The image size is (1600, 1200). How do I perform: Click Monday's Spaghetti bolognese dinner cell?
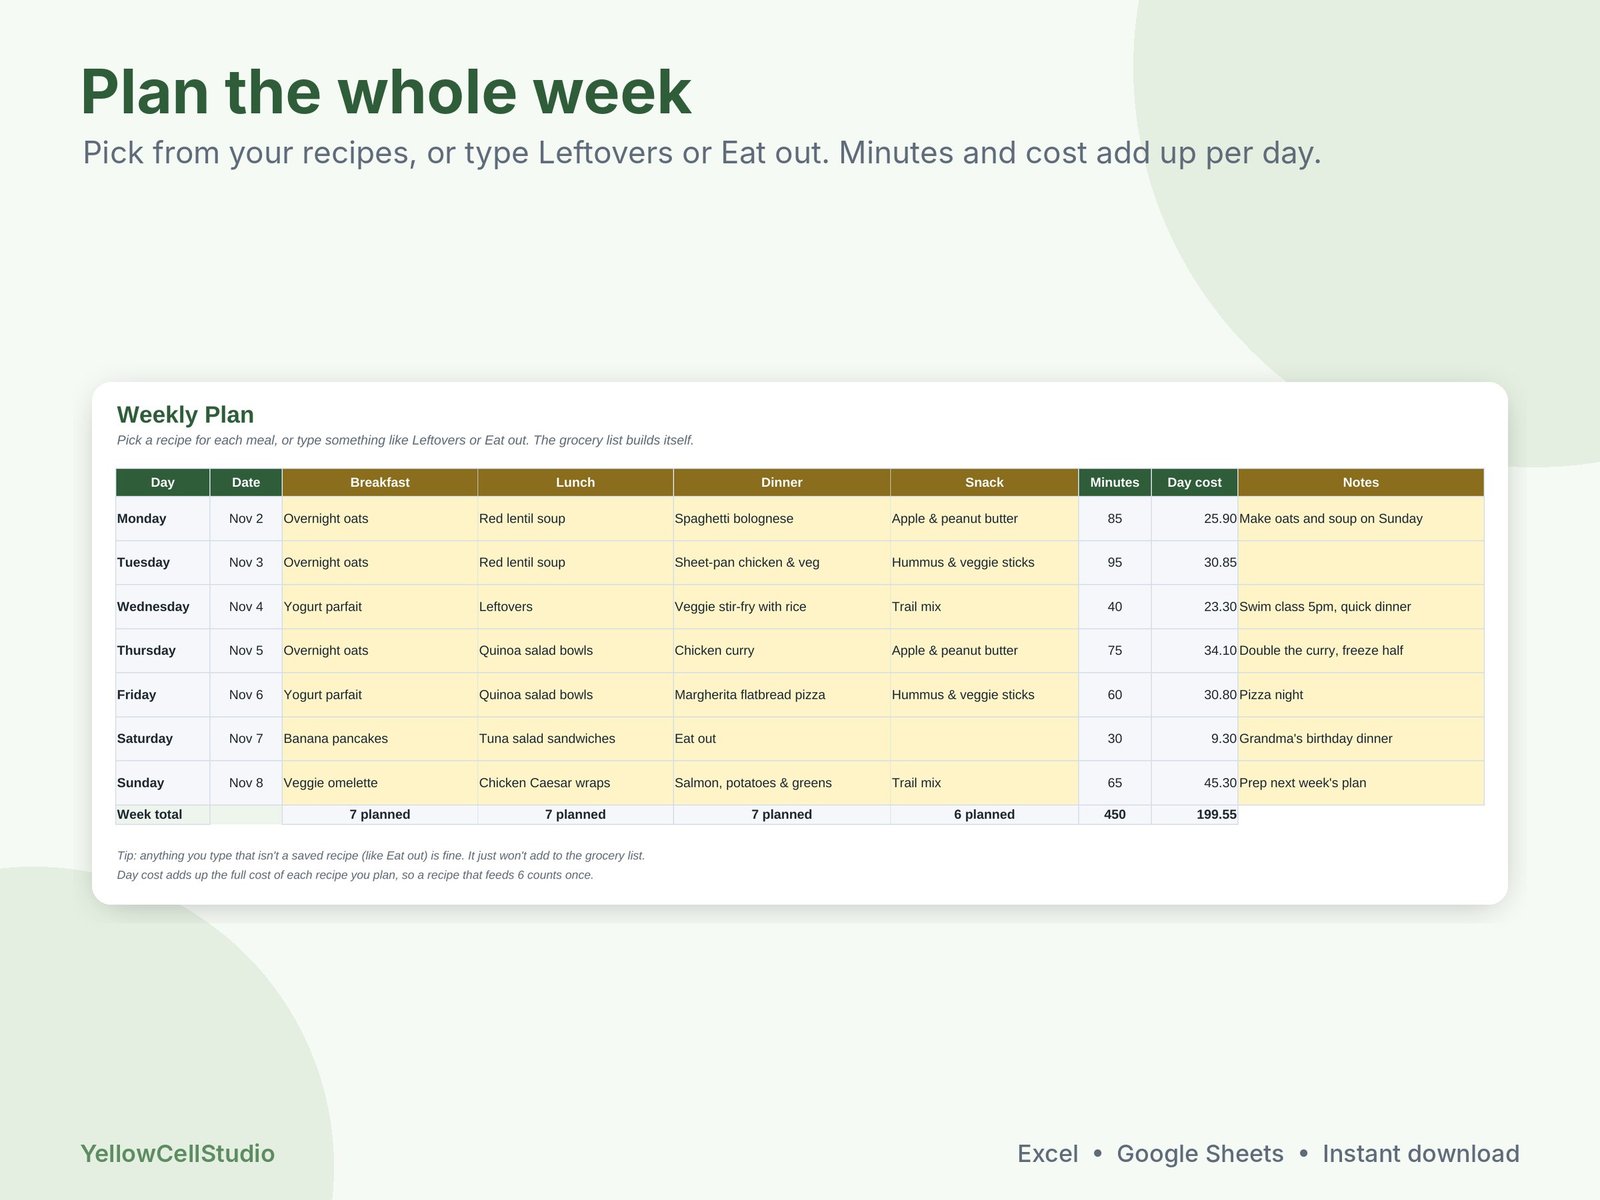tap(782, 518)
